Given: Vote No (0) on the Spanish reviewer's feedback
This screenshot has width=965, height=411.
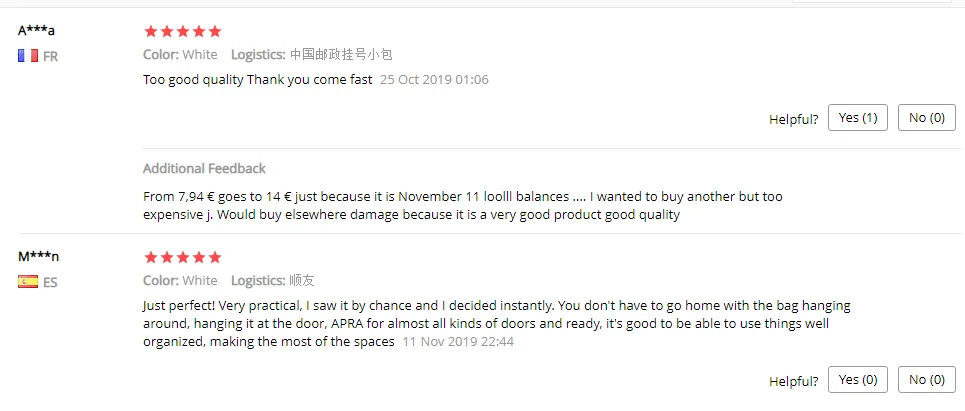Looking at the screenshot, I should click(927, 380).
